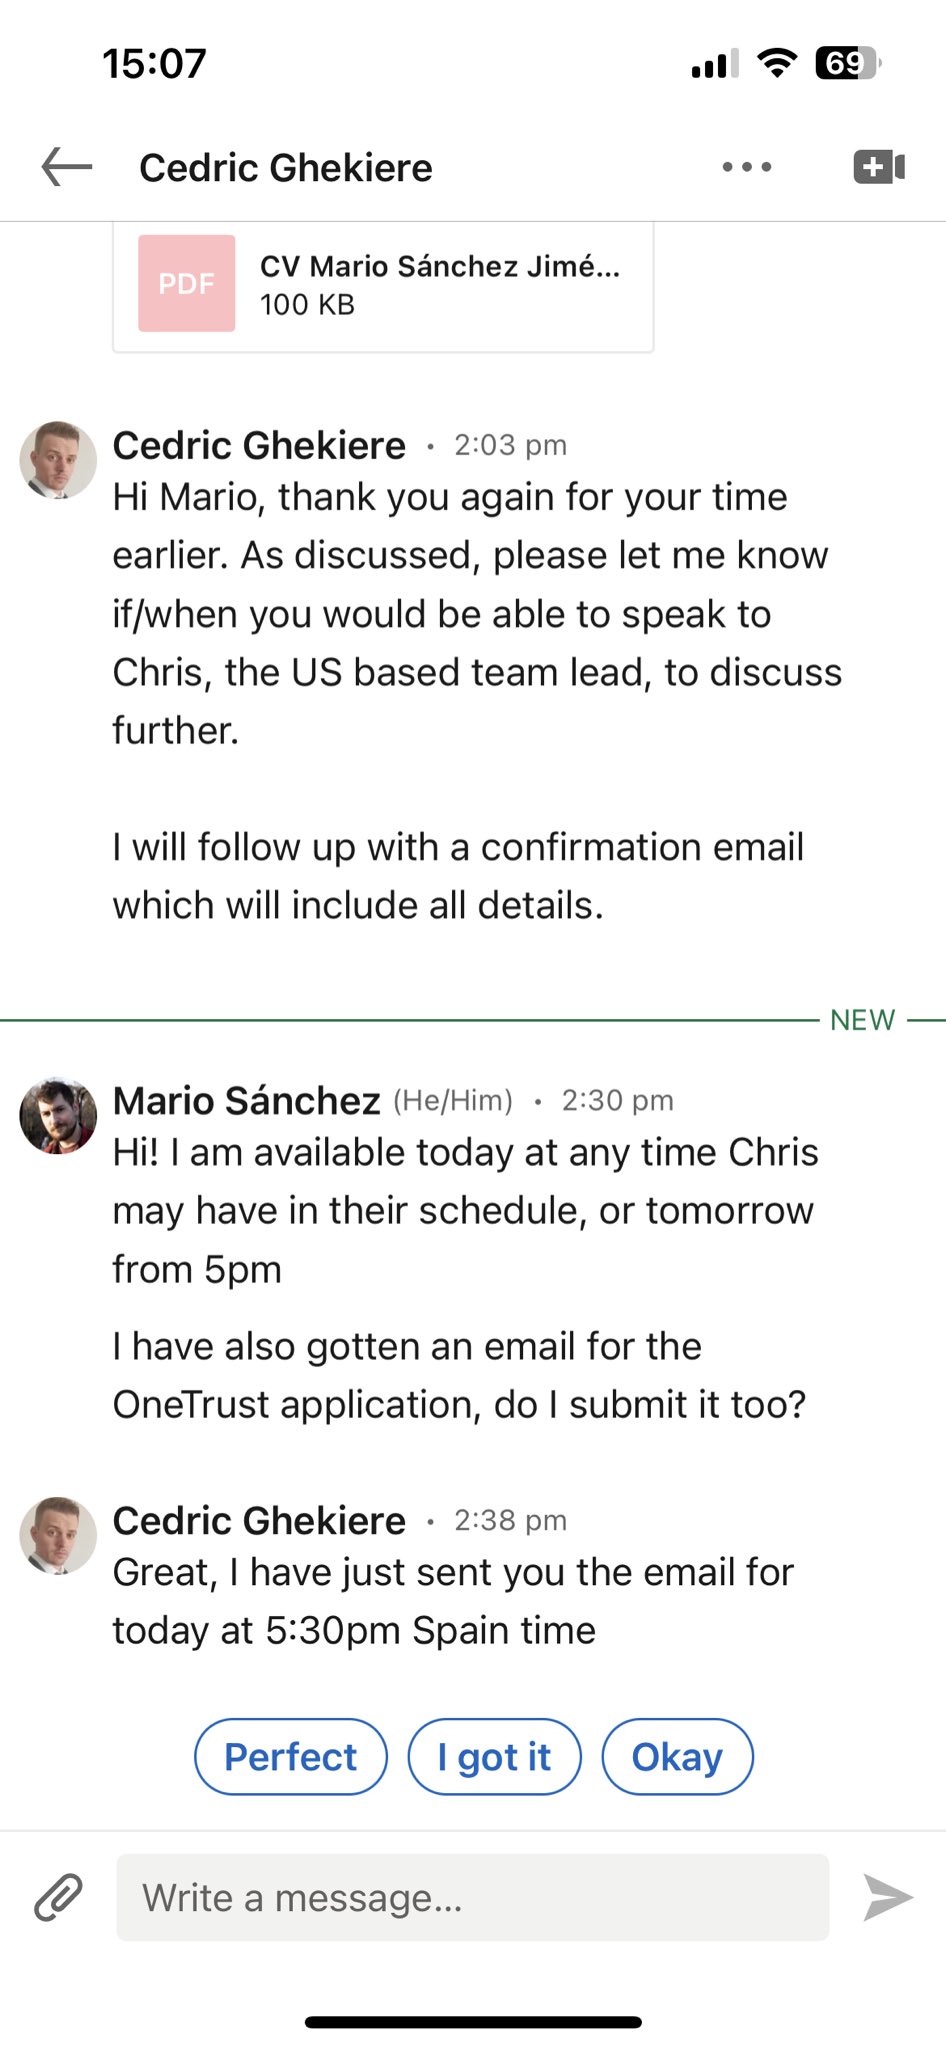Image resolution: width=946 pixels, height=2048 pixels.
Task: Focus the "Write a message..." field
Action: 472,1897
